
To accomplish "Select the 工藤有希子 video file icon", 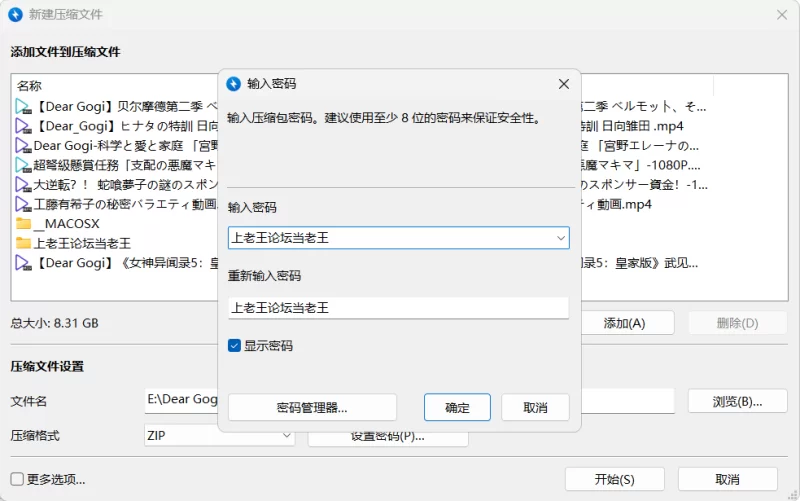I will tap(24, 203).
